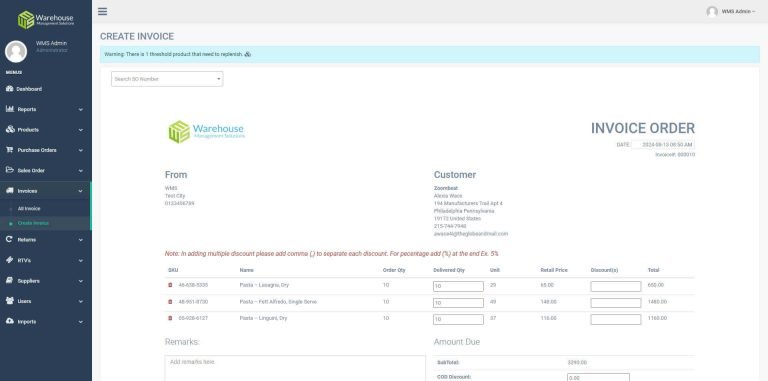Click the customer name Zoombeat

click(x=446, y=188)
